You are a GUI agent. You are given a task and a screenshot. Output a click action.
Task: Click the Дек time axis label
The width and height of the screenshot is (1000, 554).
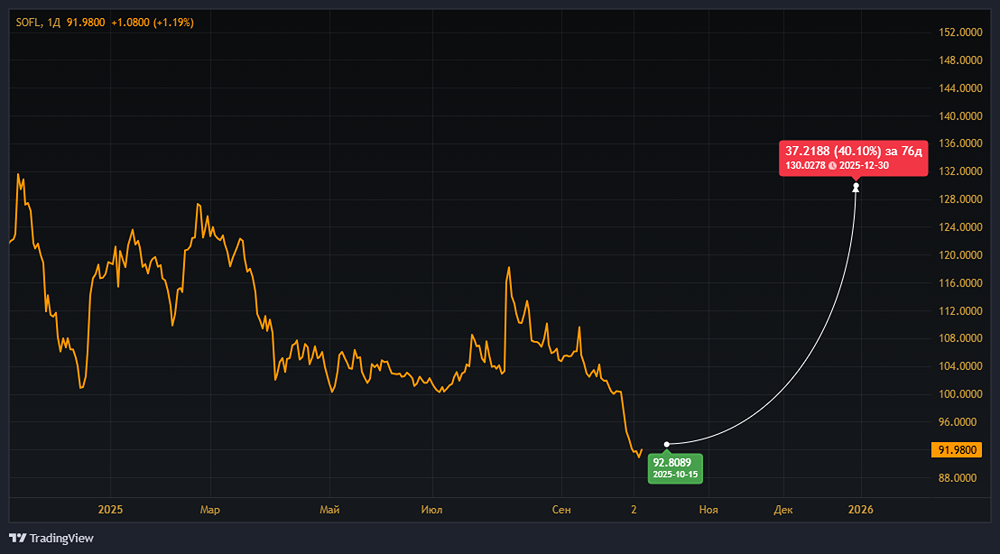pos(783,510)
